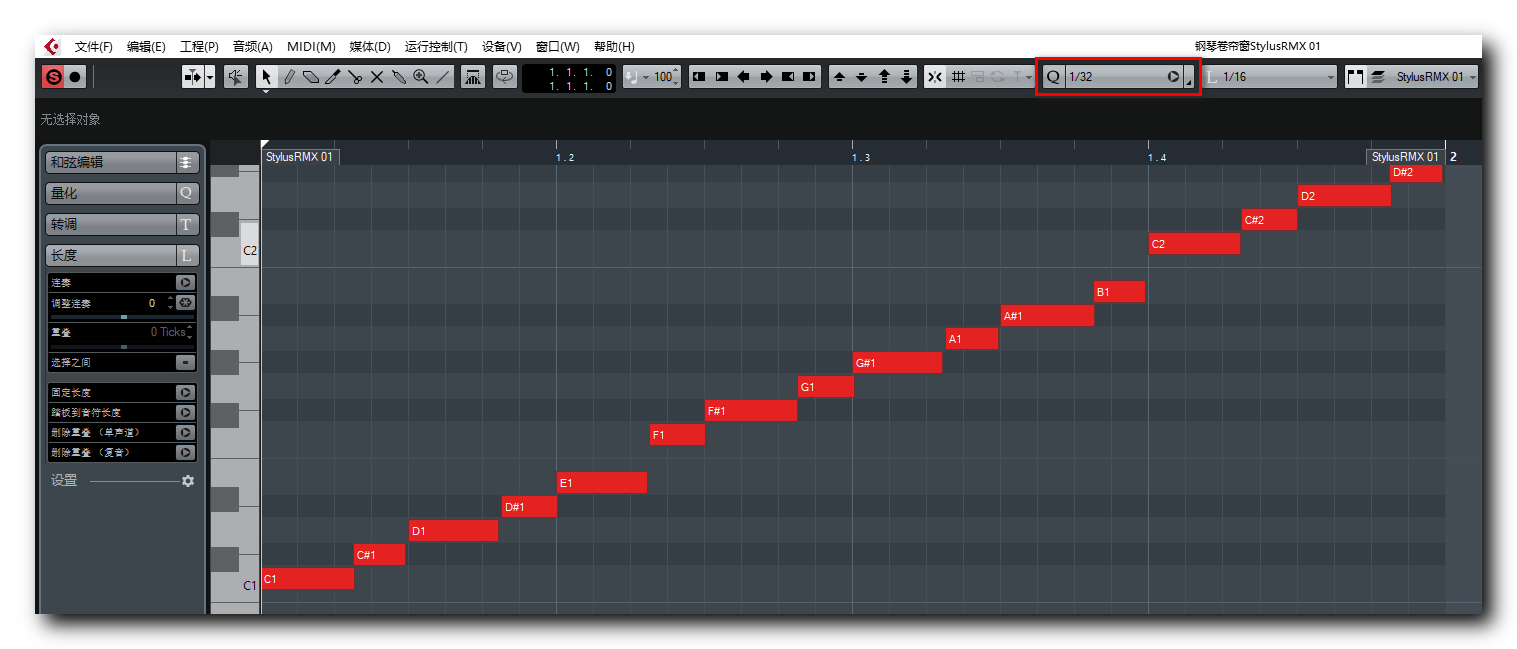Click Move Right arrow nudge icon

(766, 76)
